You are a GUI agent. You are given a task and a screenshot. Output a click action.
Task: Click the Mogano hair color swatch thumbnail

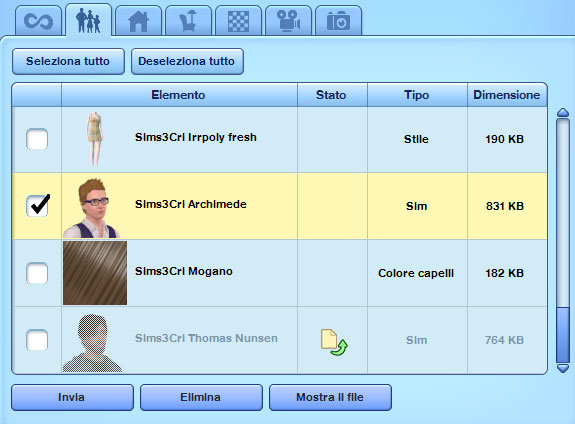95,273
